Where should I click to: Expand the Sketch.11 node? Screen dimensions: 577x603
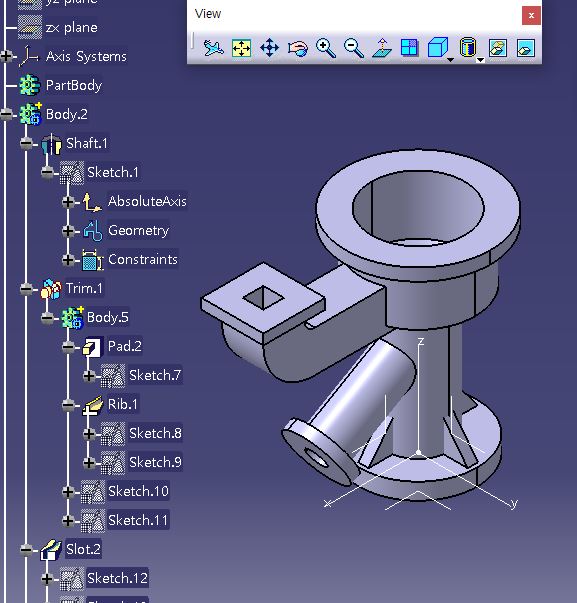click(68, 521)
